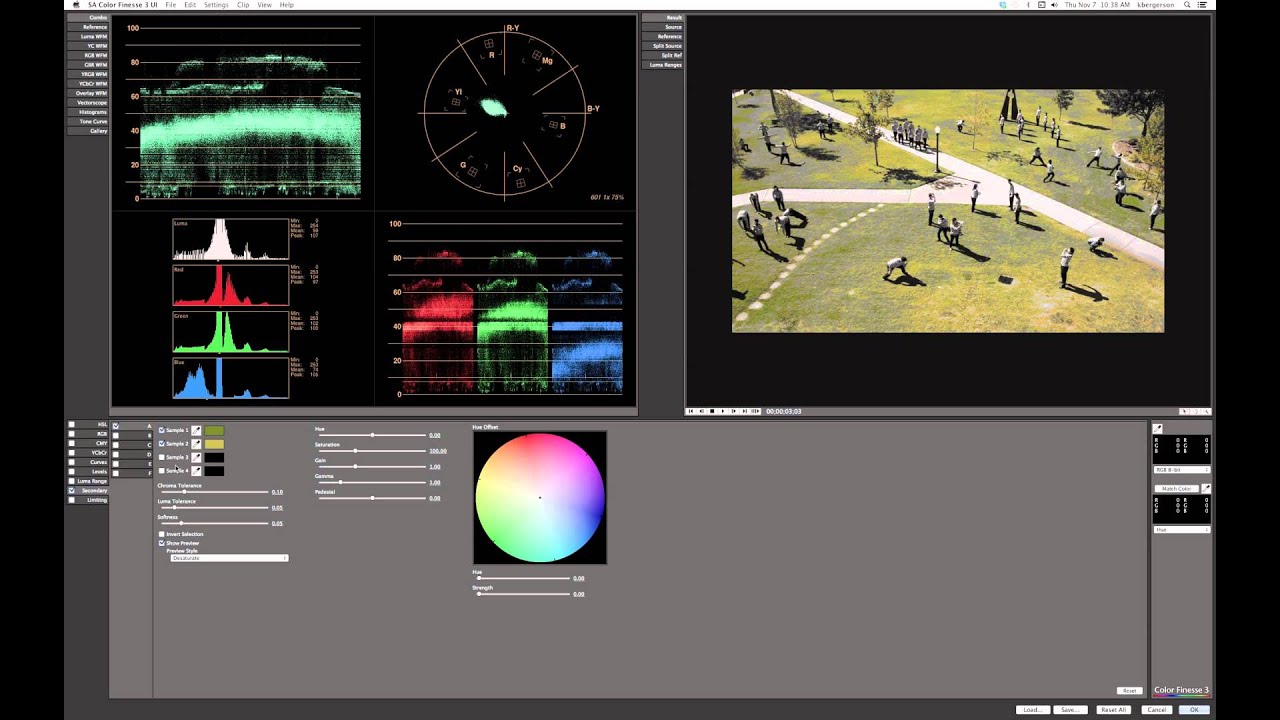
Task: Show Split Source in viewer
Action: click(662, 46)
